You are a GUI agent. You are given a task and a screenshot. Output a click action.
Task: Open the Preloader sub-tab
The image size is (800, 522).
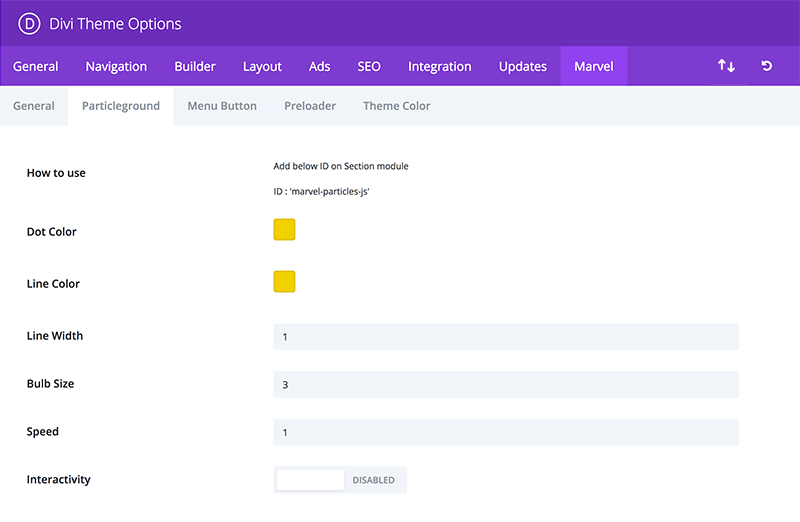pos(310,106)
